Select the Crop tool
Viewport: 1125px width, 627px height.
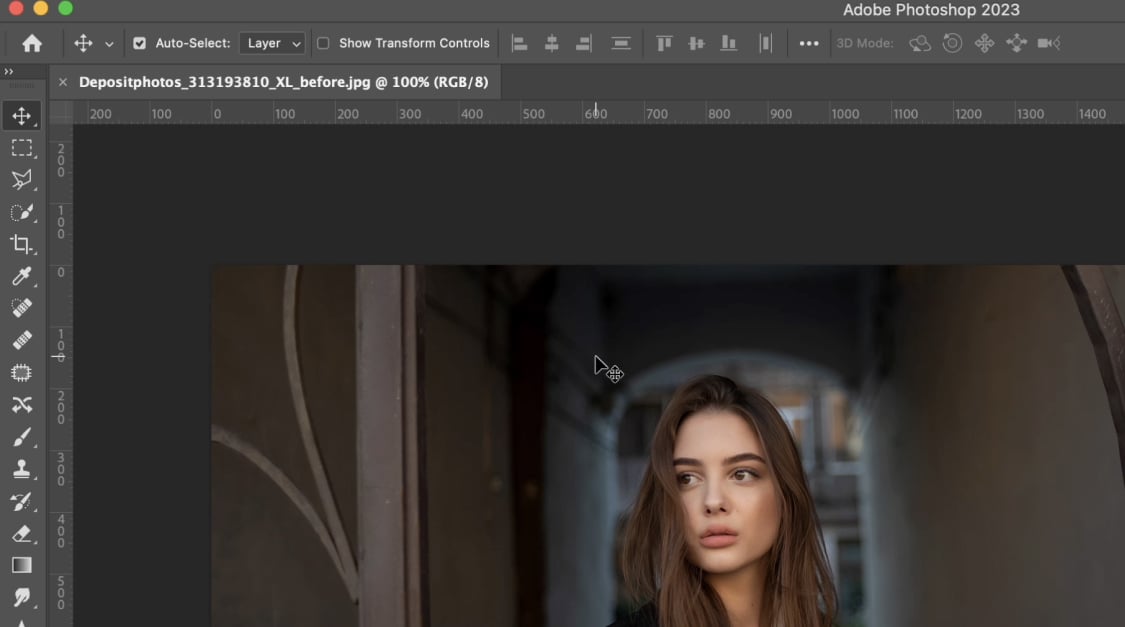coord(22,244)
